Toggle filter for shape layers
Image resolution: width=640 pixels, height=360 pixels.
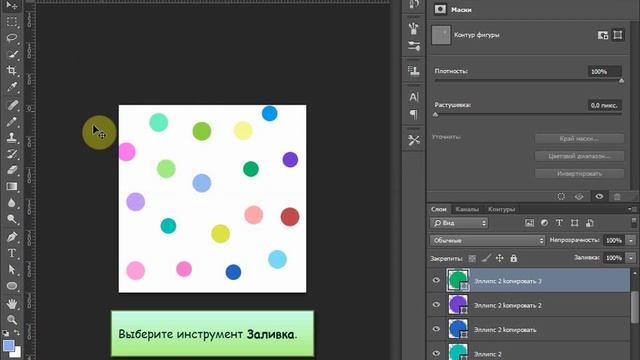tap(574, 223)
